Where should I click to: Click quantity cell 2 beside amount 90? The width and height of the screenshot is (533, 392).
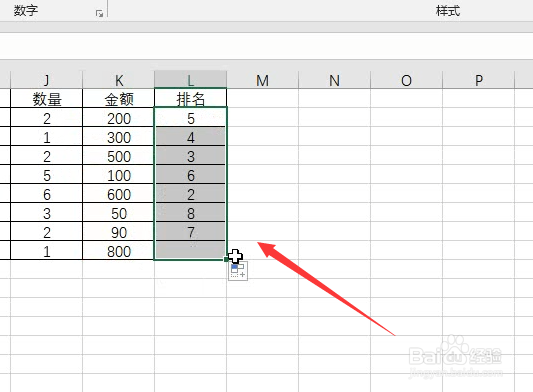[47, 232]
